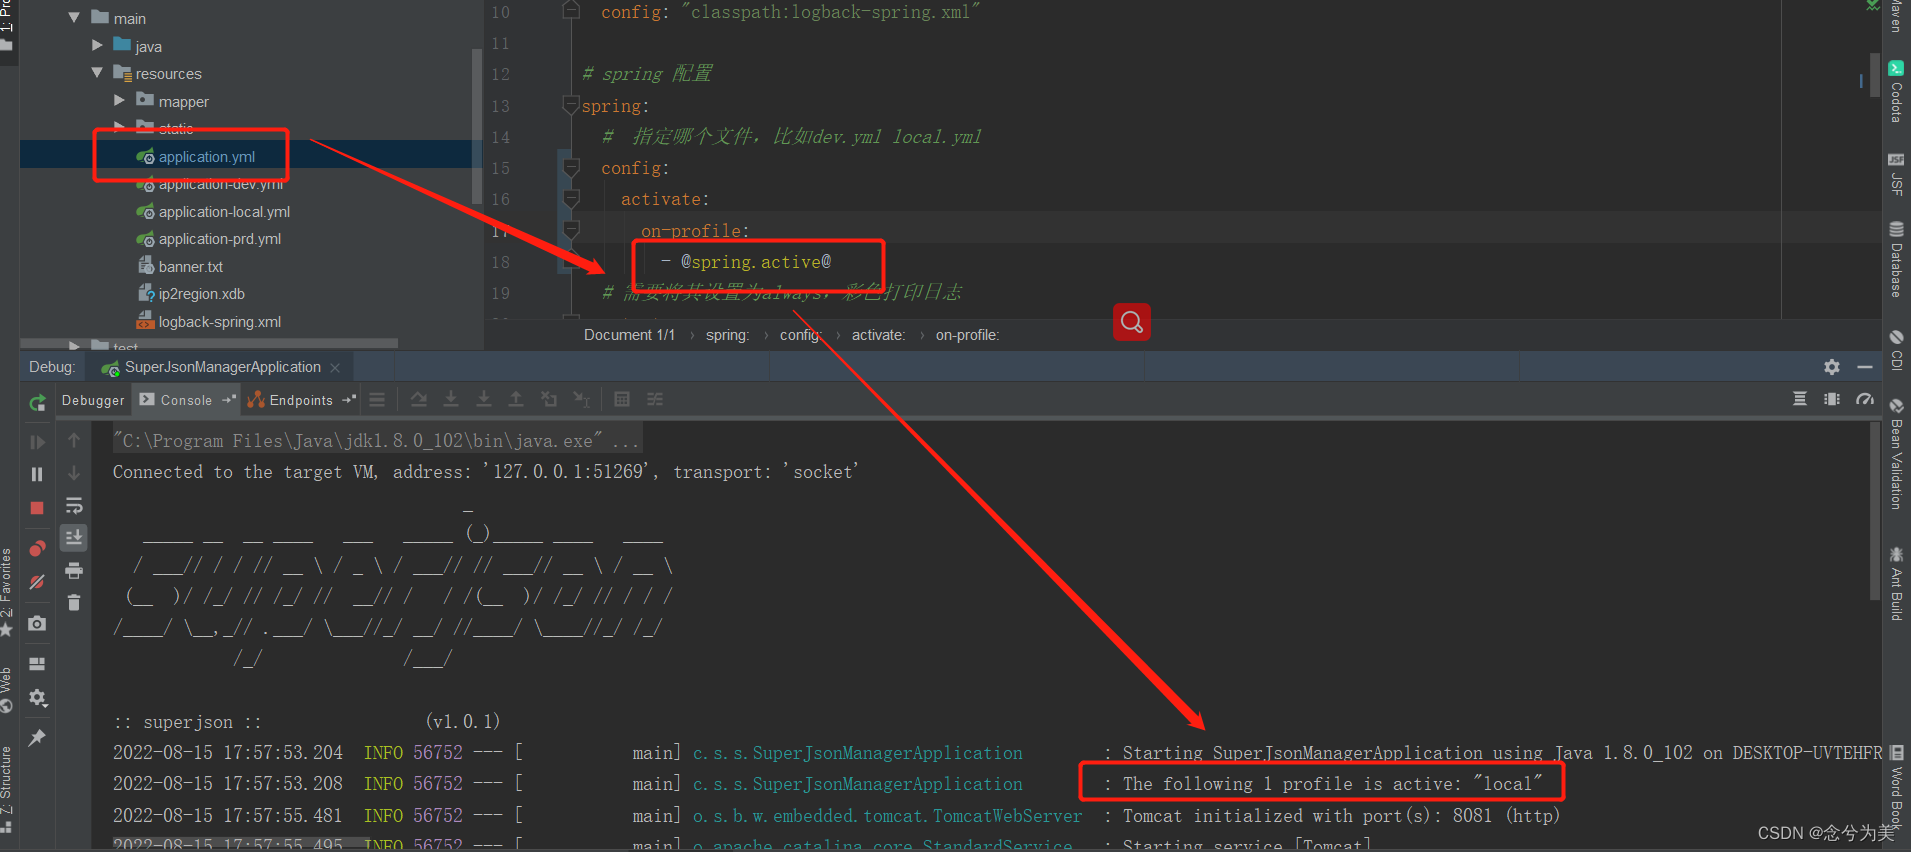
Task: Collapse the resources folder
Action: 97,72
